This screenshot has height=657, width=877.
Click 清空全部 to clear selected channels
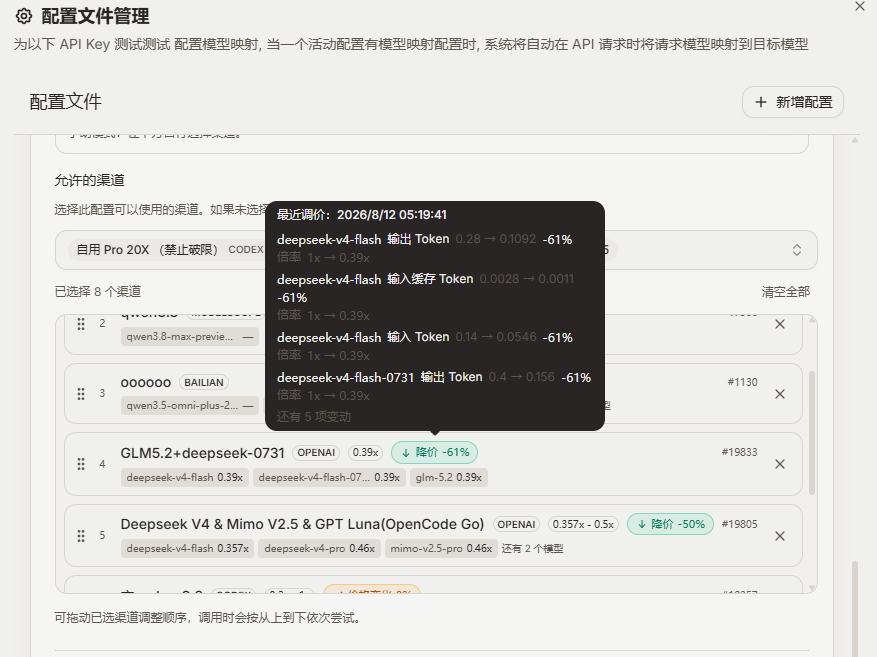coord(785,291)
